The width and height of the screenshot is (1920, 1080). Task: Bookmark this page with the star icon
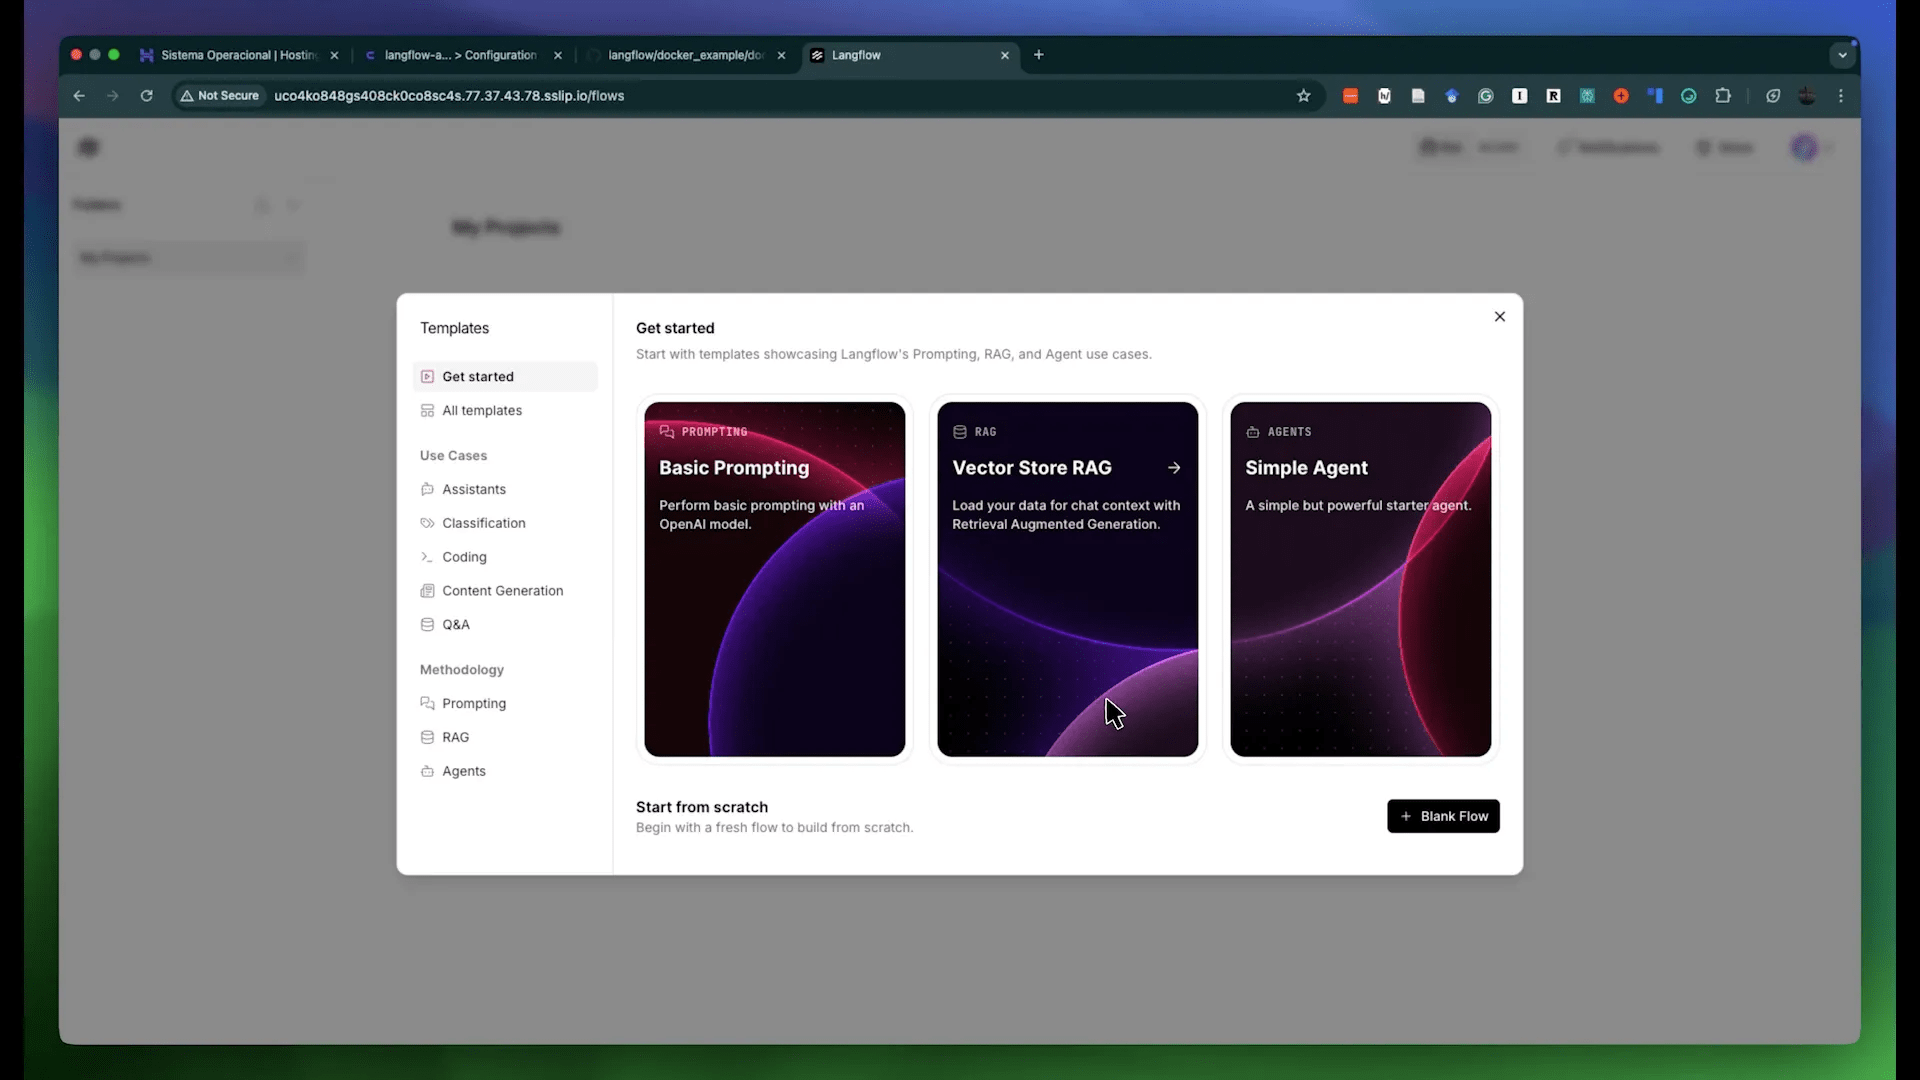tap(1303, 96)
